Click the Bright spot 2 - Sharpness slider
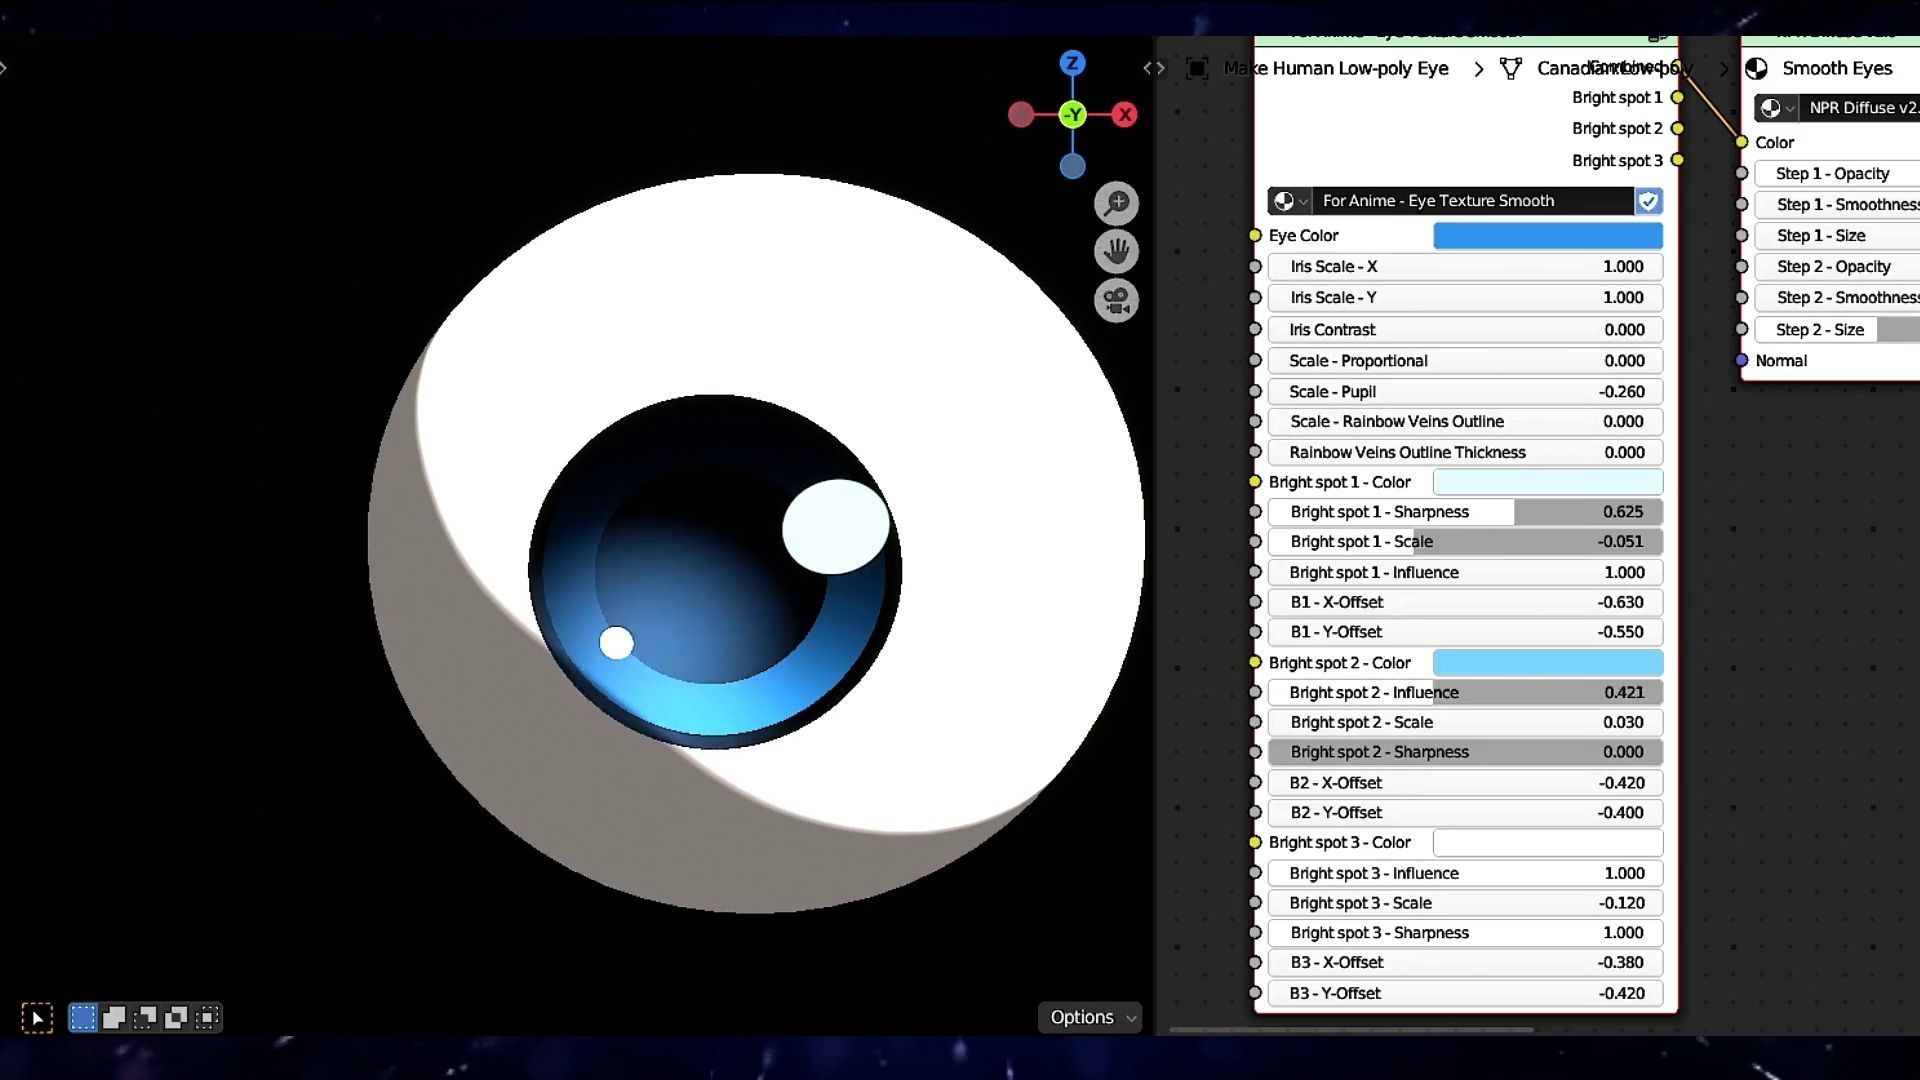Image resolution: width=1920 pixels, height=1080 pixels. coord(1465,752)
